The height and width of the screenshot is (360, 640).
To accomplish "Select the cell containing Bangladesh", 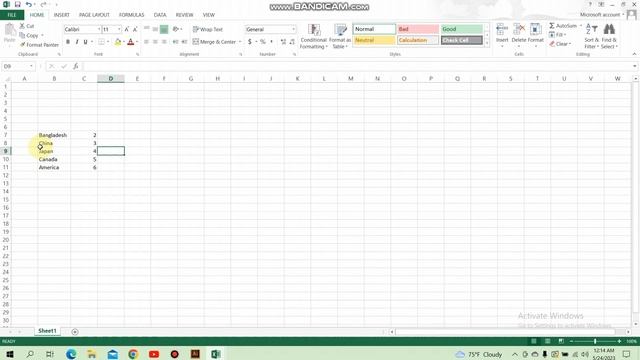I will click(54, 135).
